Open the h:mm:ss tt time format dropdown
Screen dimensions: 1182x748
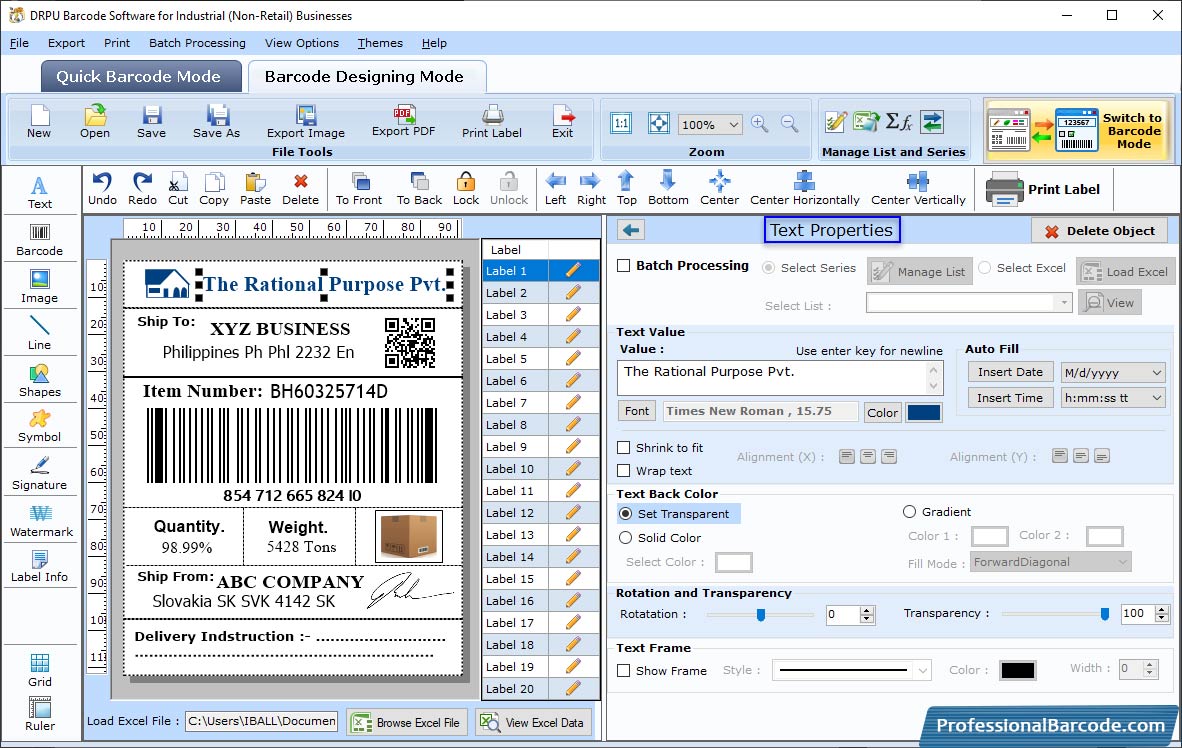pos(1156,398)
